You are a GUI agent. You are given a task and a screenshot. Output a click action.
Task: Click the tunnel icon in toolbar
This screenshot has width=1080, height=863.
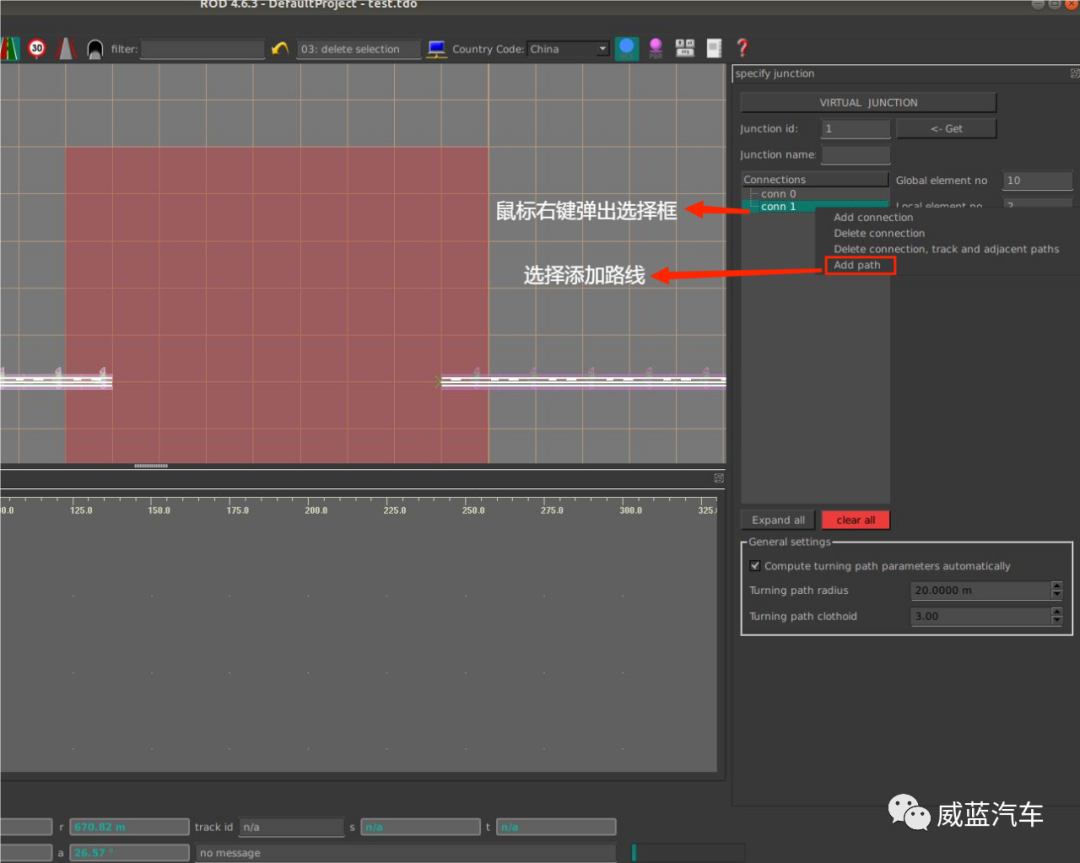point(94,49)
